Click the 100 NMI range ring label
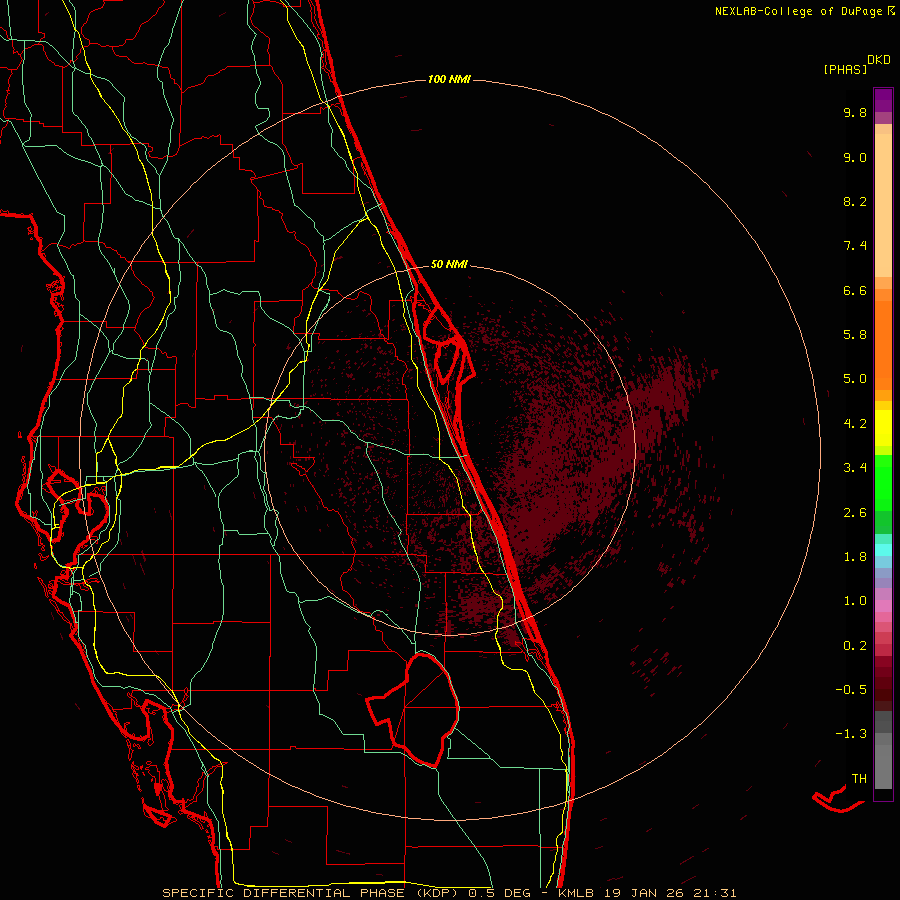Viewport: 900px width, 900px height. point(449,79)
